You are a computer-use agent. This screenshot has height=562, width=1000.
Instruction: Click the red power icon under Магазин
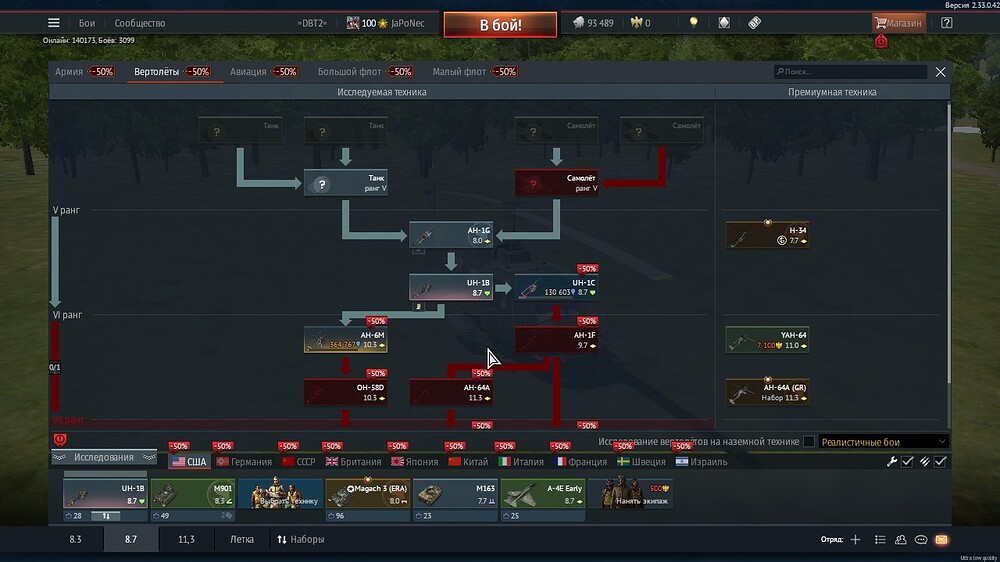[x=881, y=41]
